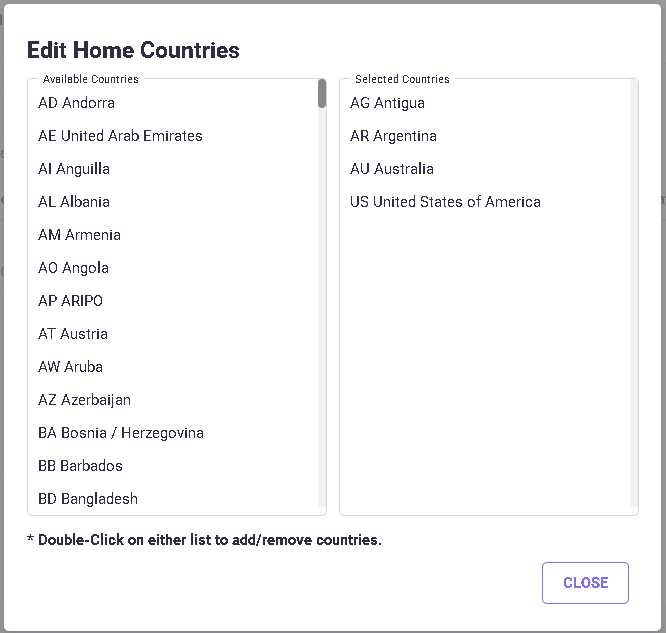
Task: Pick AM Armenia from the list
Action: tap(79, 235)
